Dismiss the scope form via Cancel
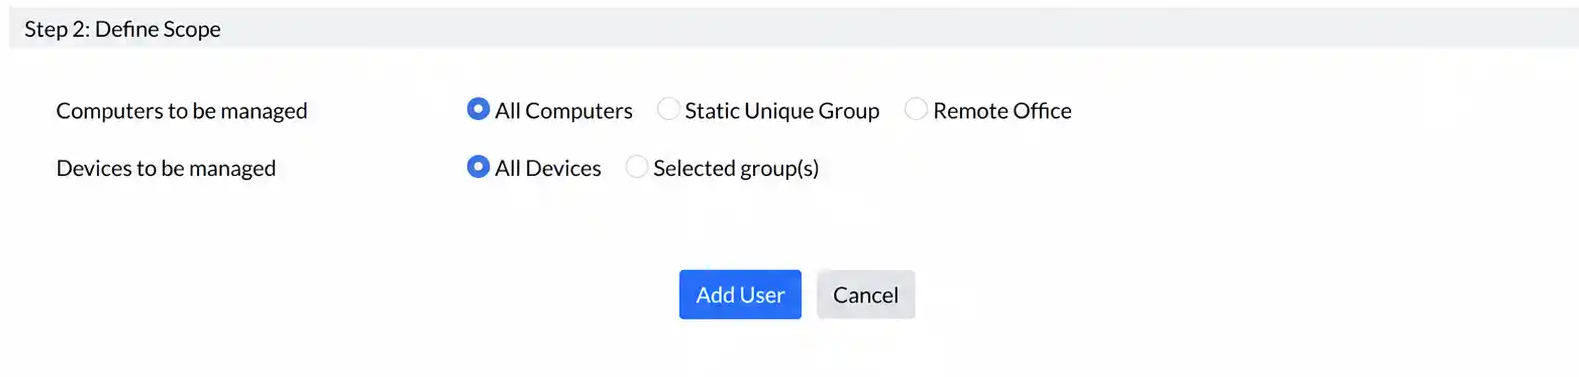This screenshot has width=1579, height=377. click(866, 295)
